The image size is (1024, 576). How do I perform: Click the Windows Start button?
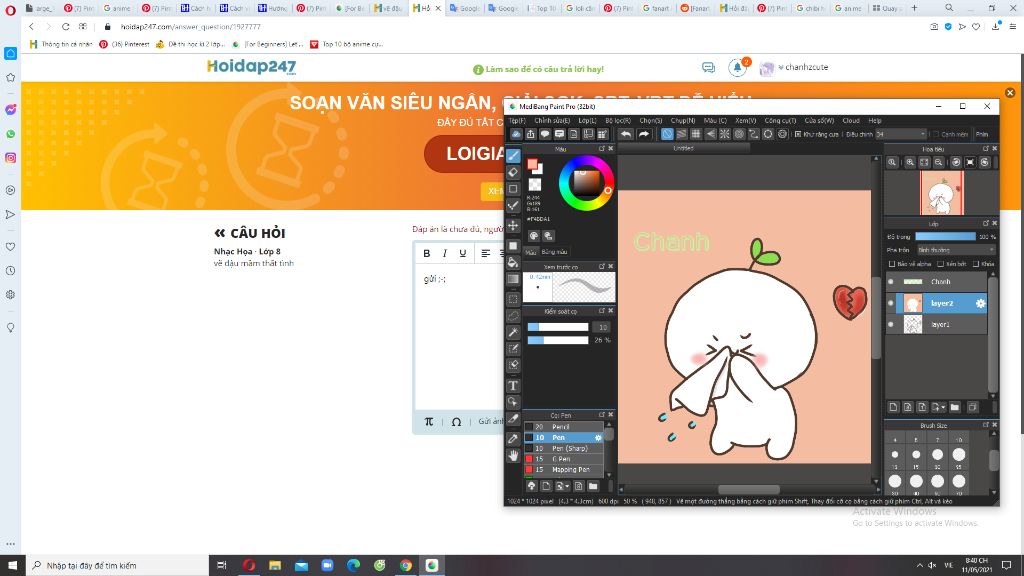coord(12,566)
